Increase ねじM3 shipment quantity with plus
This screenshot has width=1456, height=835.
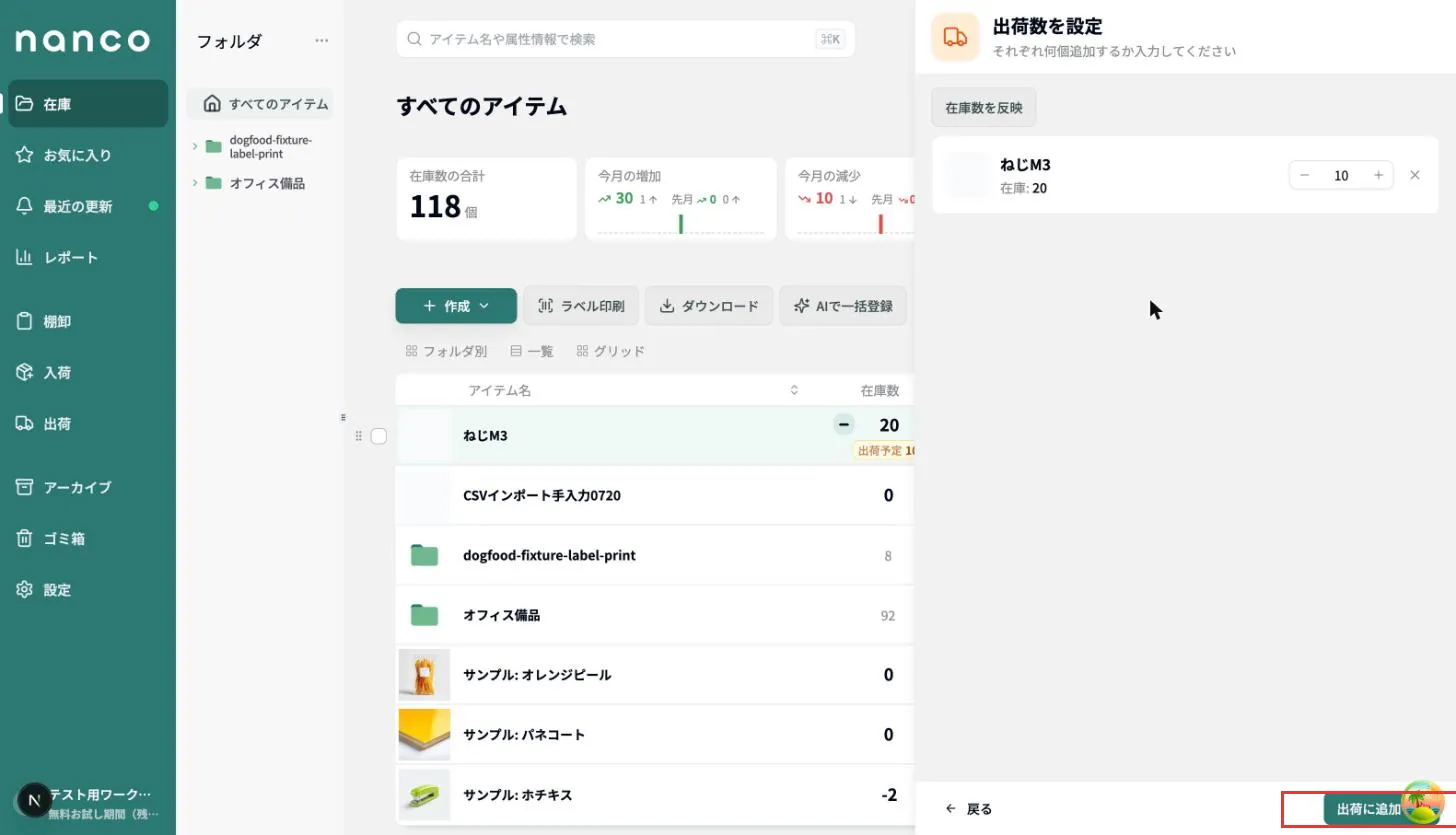(x=1378, y=175)
